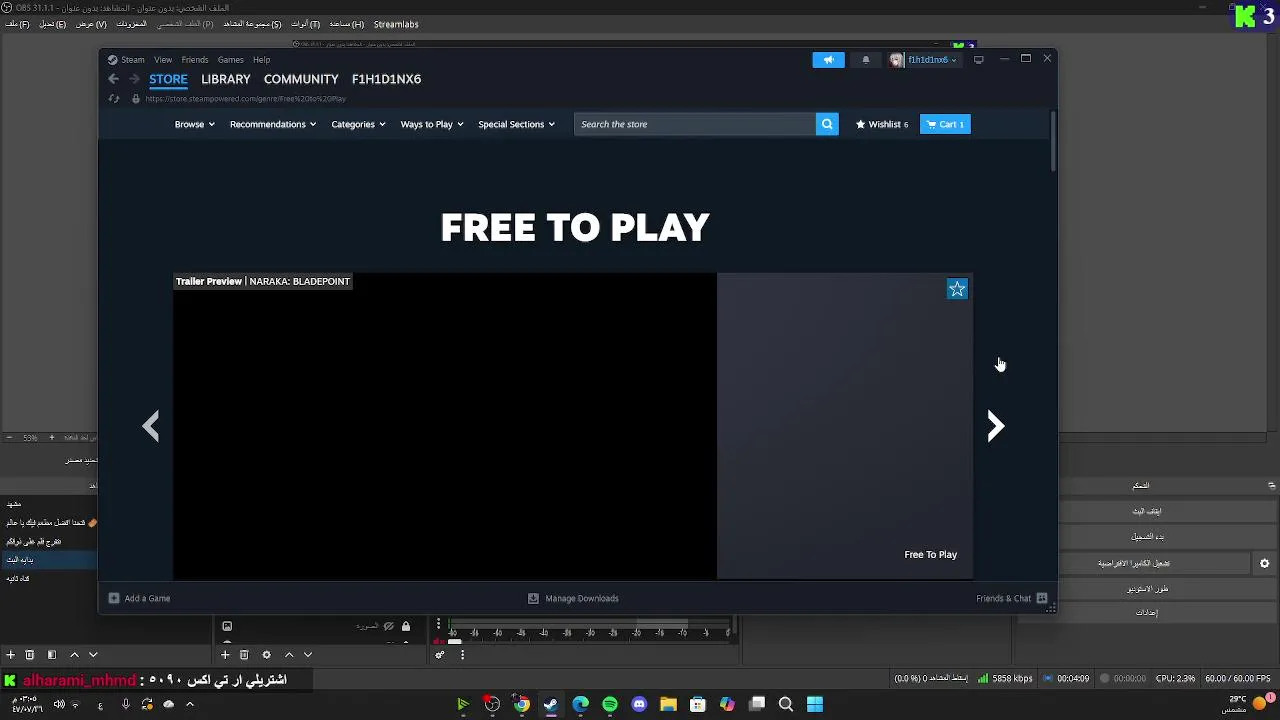Screen dimensions: 1280x720
Task: Reload the Steam store page
Action: (114, 99)
